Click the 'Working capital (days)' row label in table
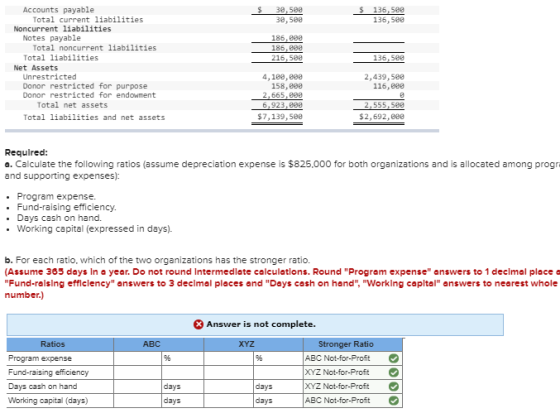560x418 pixels. click(48, 400)
